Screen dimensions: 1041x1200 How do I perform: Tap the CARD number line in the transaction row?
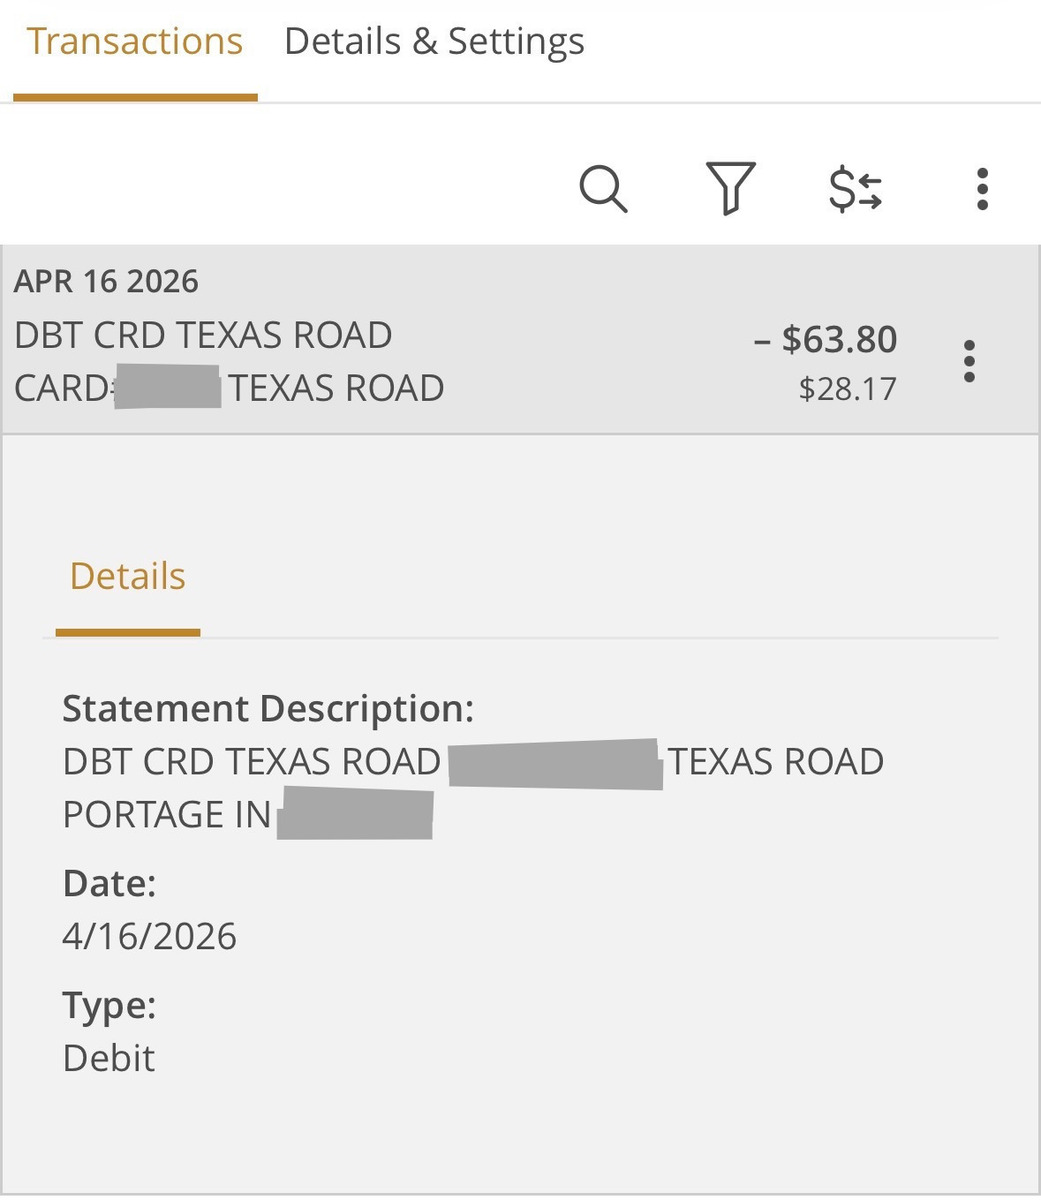[x=230, y=388]
